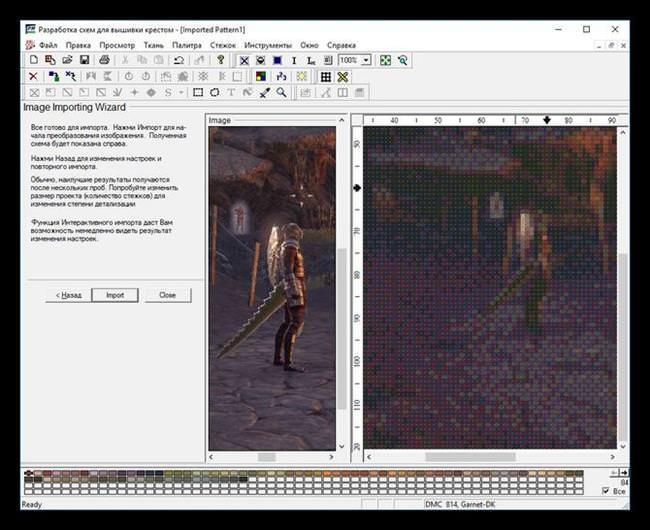Click the magnifier zoom icon next to Zoom to fit
650x530 pixels.
tap(403, 61)
